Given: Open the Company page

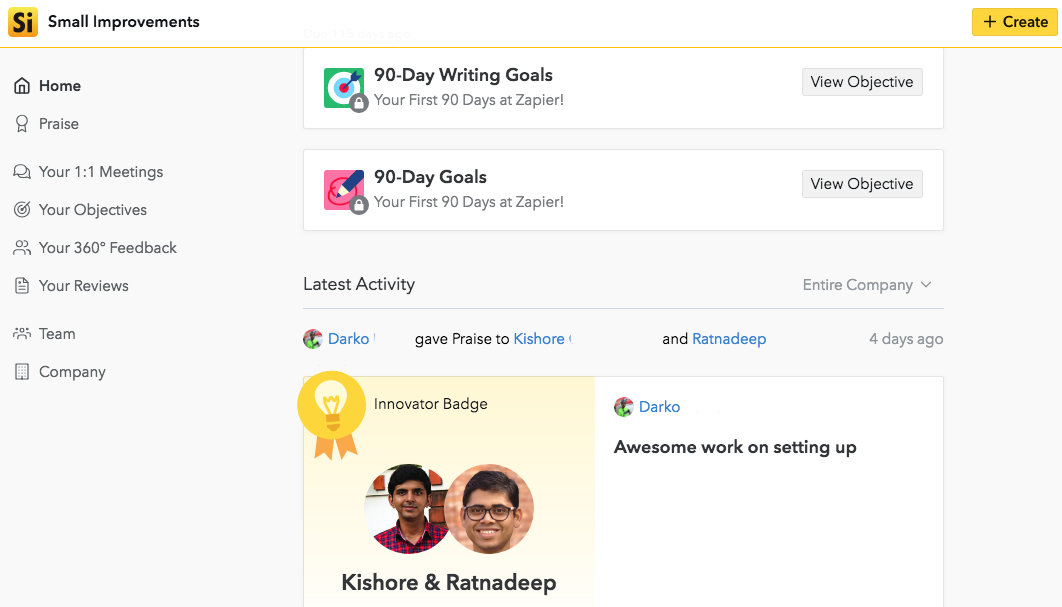Looking at the screenshot, I should 72,371.
